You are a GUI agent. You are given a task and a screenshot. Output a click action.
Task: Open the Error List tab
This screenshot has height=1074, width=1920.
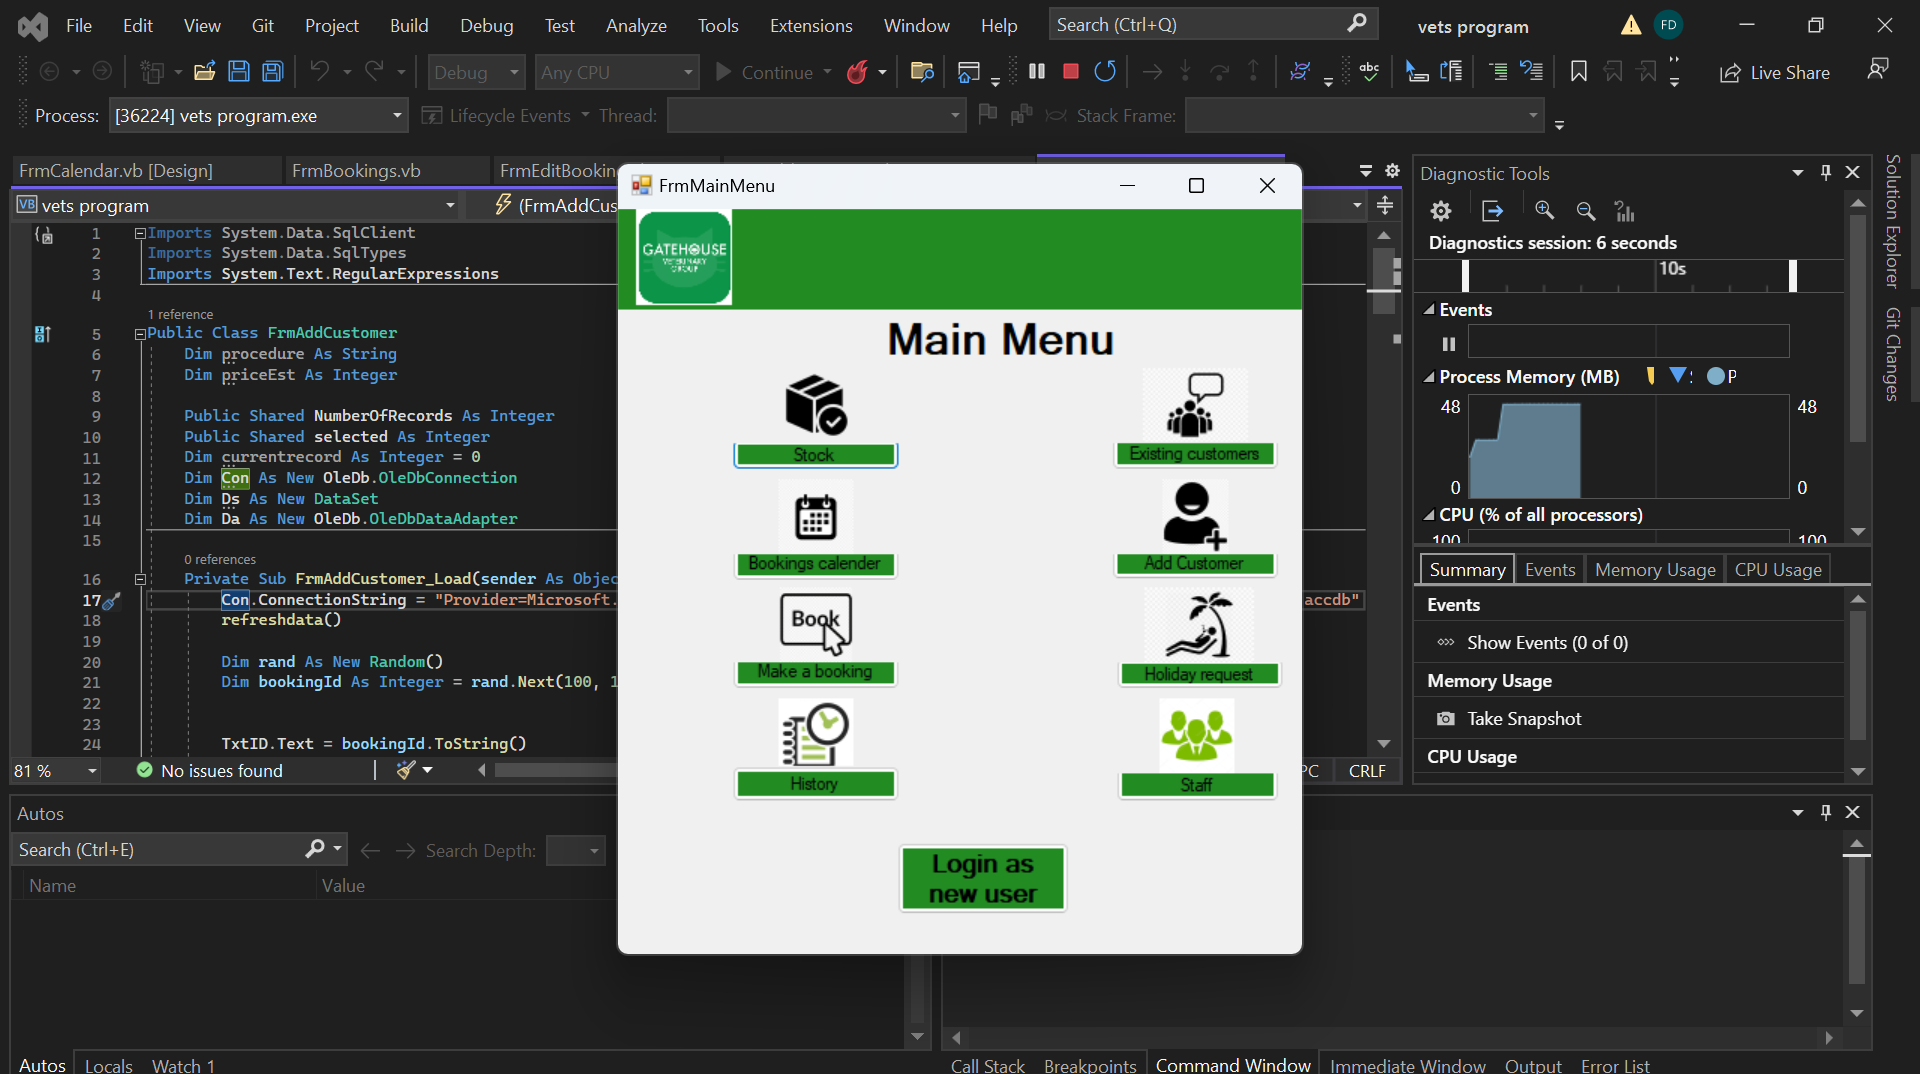[1615, 1065]
